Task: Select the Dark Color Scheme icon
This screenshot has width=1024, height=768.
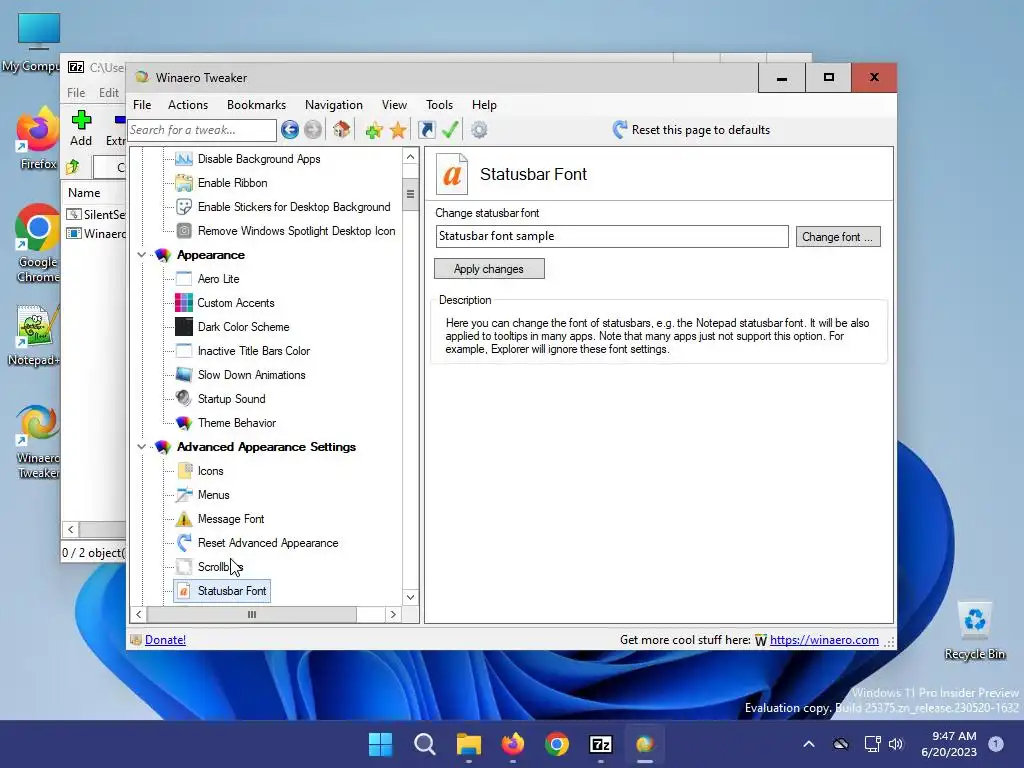Action: click(x=184, y=327)
